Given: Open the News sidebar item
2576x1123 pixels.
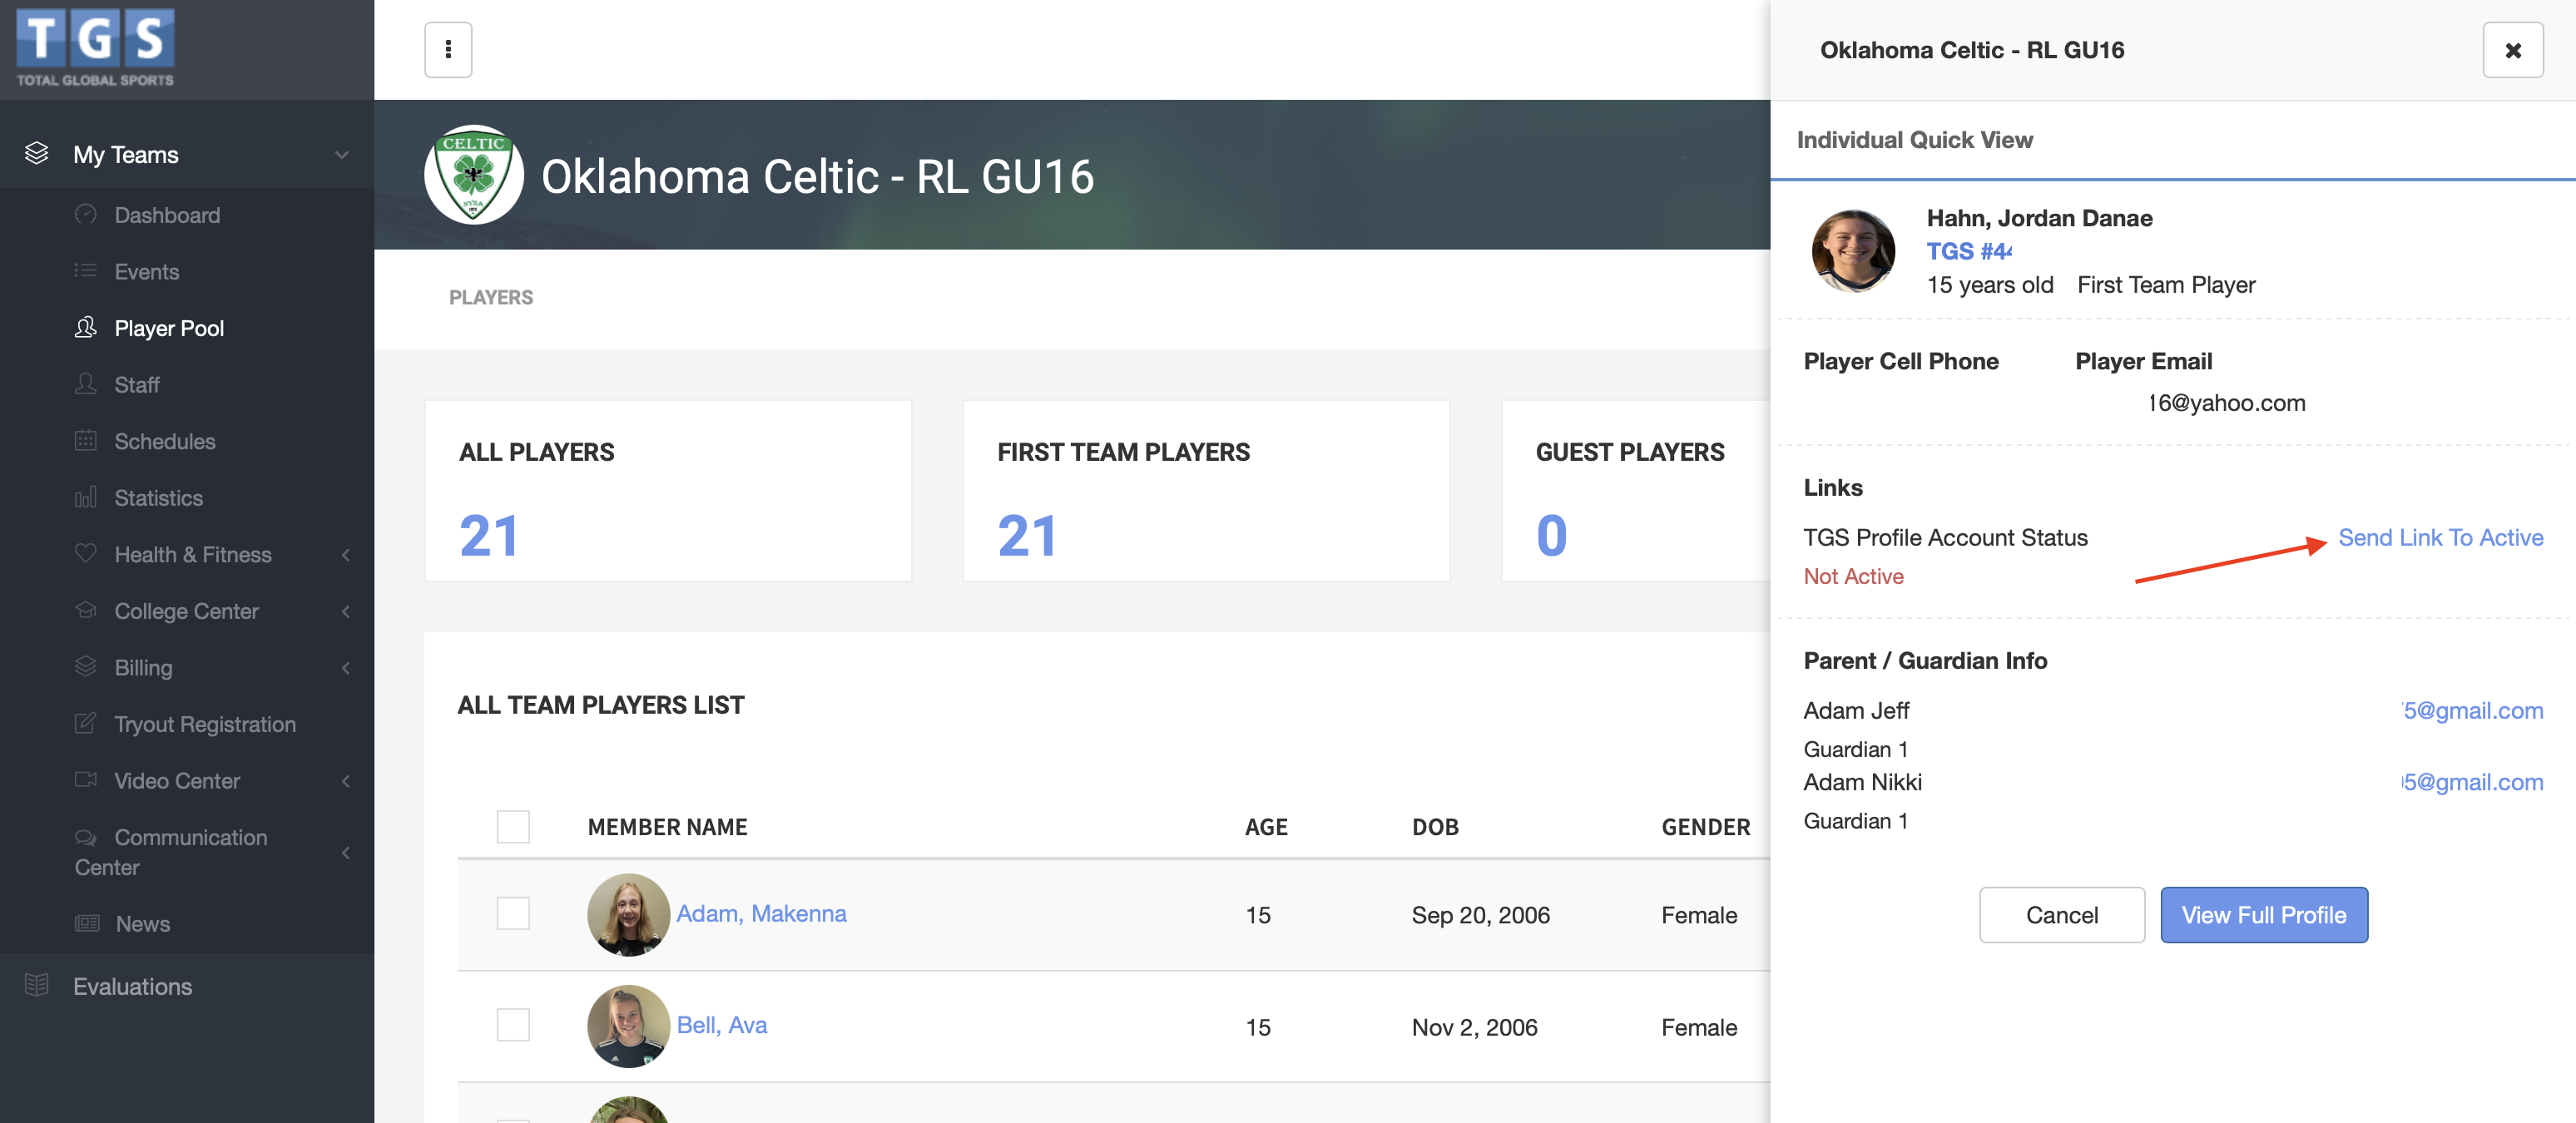Looking at the screenshot, I should pyautogui.click(x=142, y=923).
